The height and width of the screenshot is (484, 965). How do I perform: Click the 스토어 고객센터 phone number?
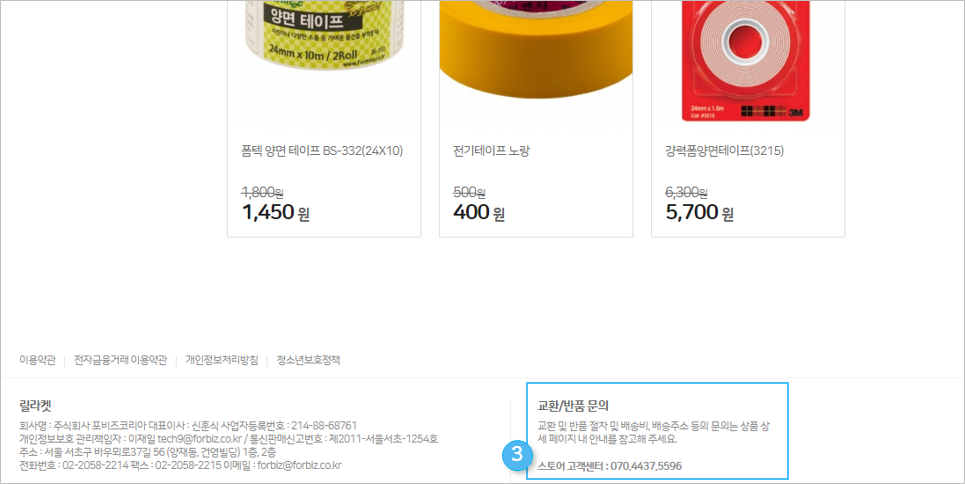pos(646,466)
